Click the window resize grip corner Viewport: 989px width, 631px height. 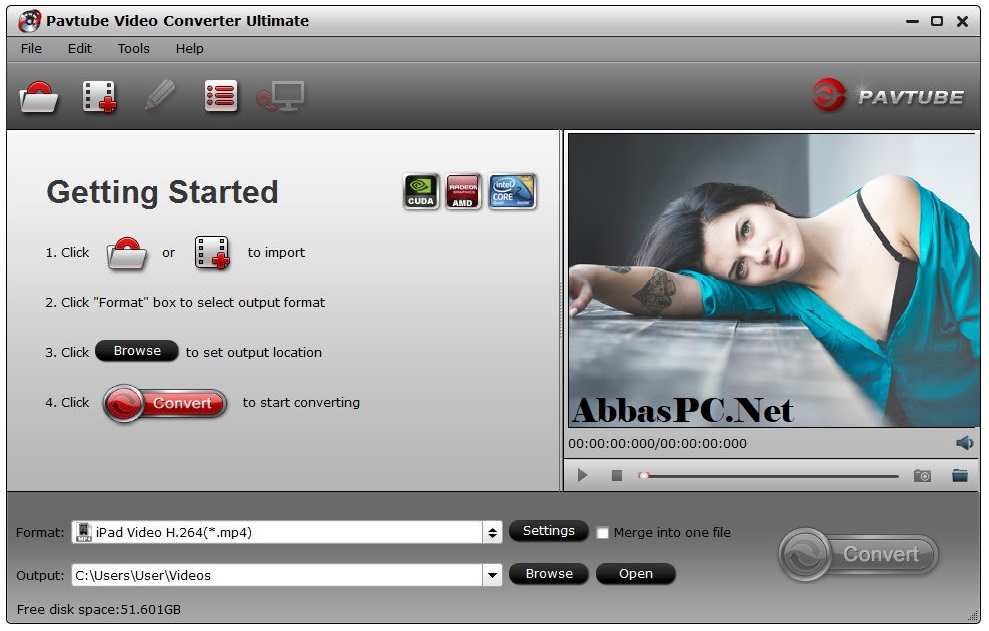[973, 616]
